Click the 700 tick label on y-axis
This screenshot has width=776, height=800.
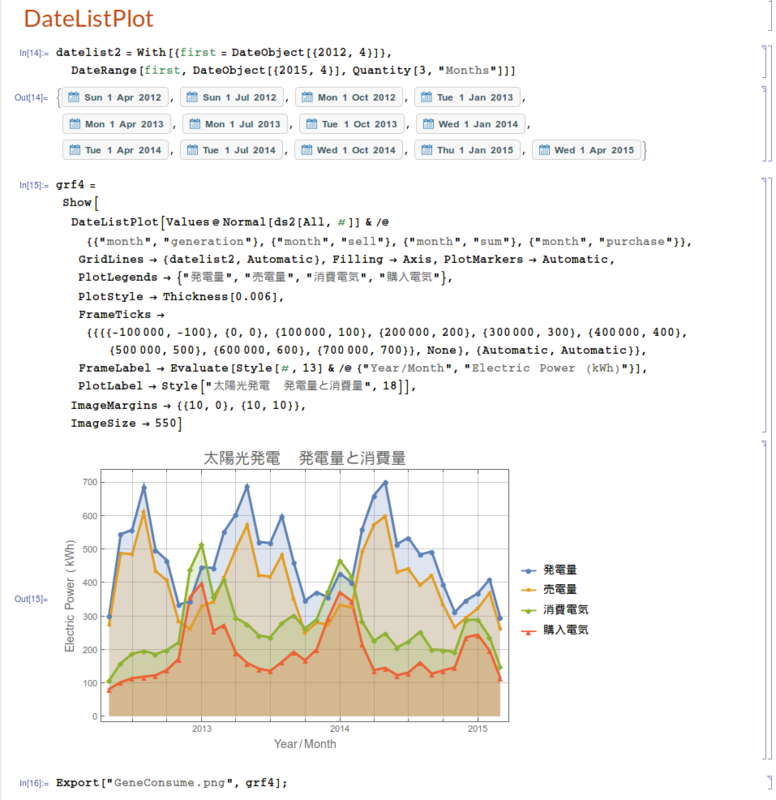pos(90,482)
